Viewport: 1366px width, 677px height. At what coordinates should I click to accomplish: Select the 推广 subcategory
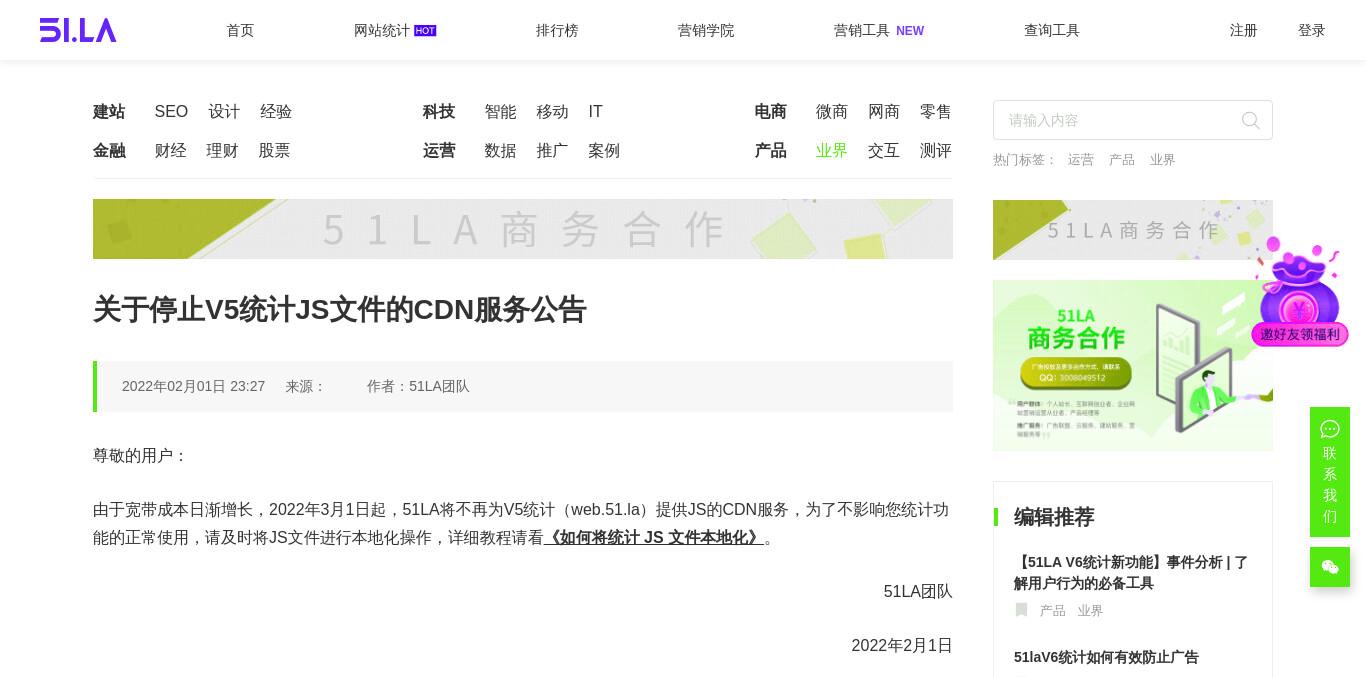[x=553, y=151]
